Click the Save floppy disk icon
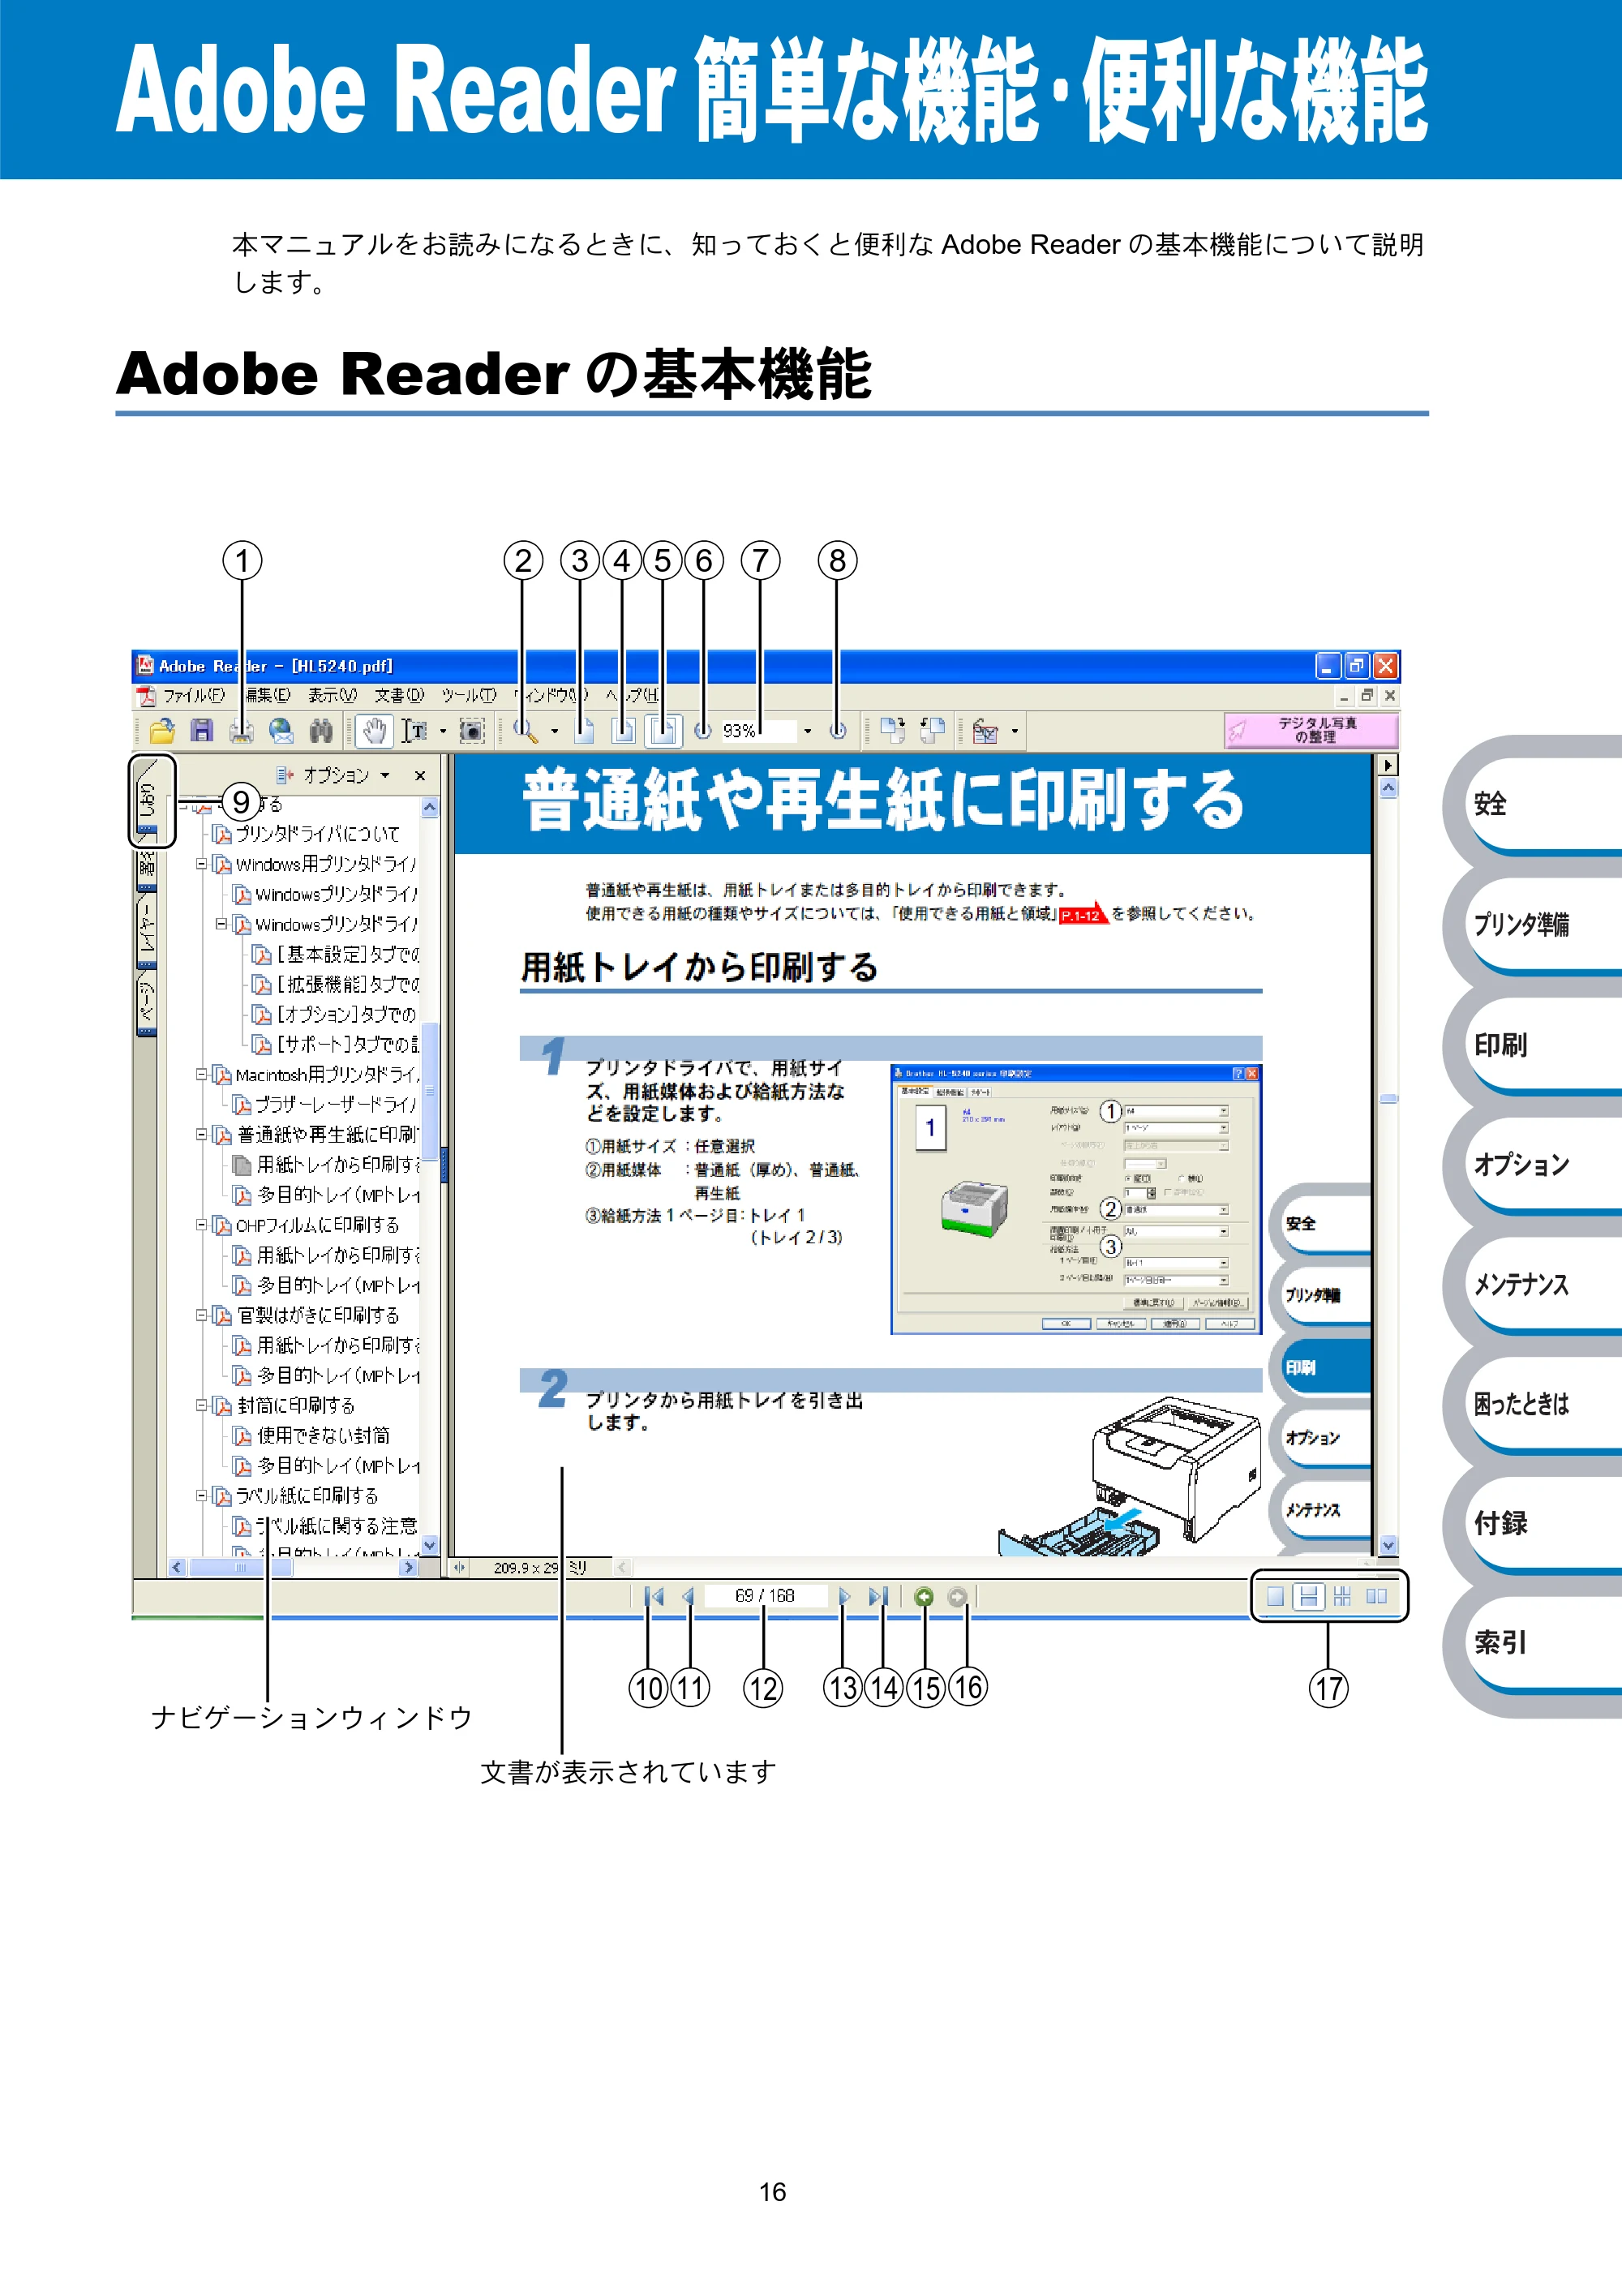This screenshot has width=1622, height=2296. [202, 731]
